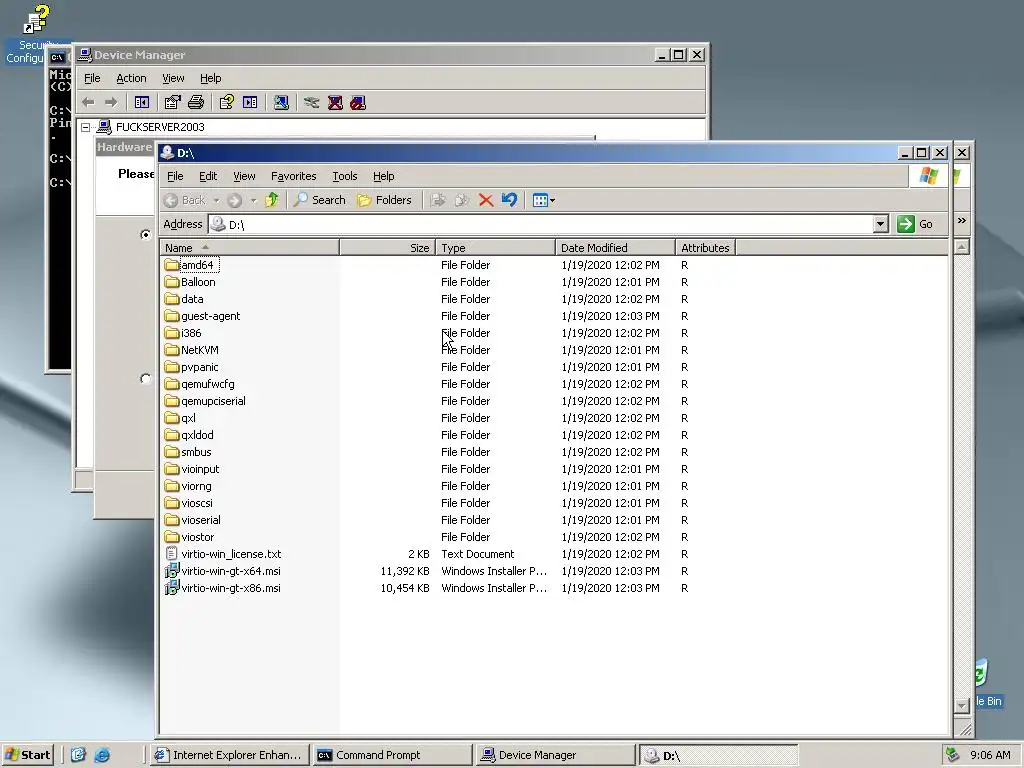Screen dimensions: 1024x768
Task: Select virtio-win-gt-x86.msi installer
Action: 223,588
